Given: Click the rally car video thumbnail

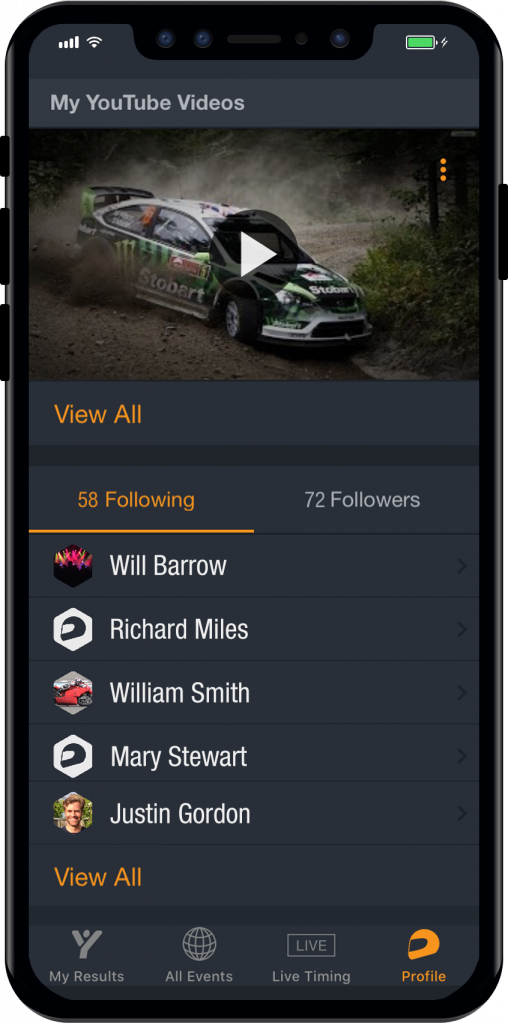Looking at the screenshot, I should pyautogui.click(x=254, y=254).
